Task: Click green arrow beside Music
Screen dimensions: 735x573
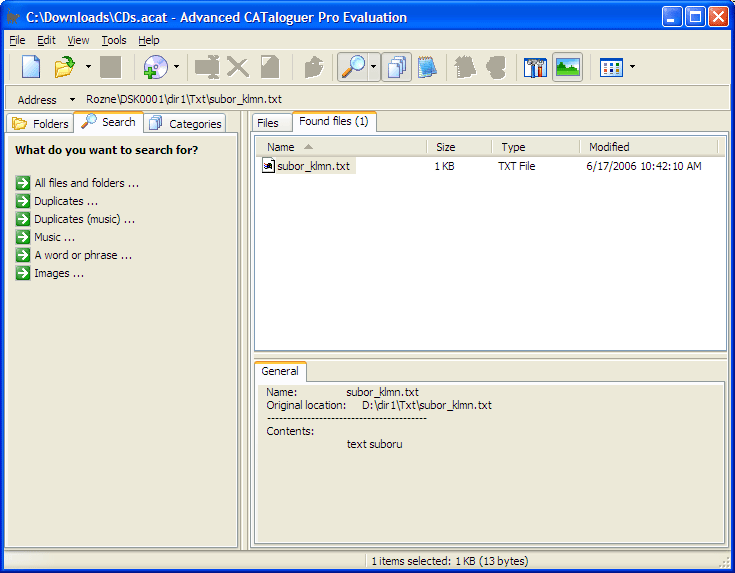Action: [x=22, y=237]
